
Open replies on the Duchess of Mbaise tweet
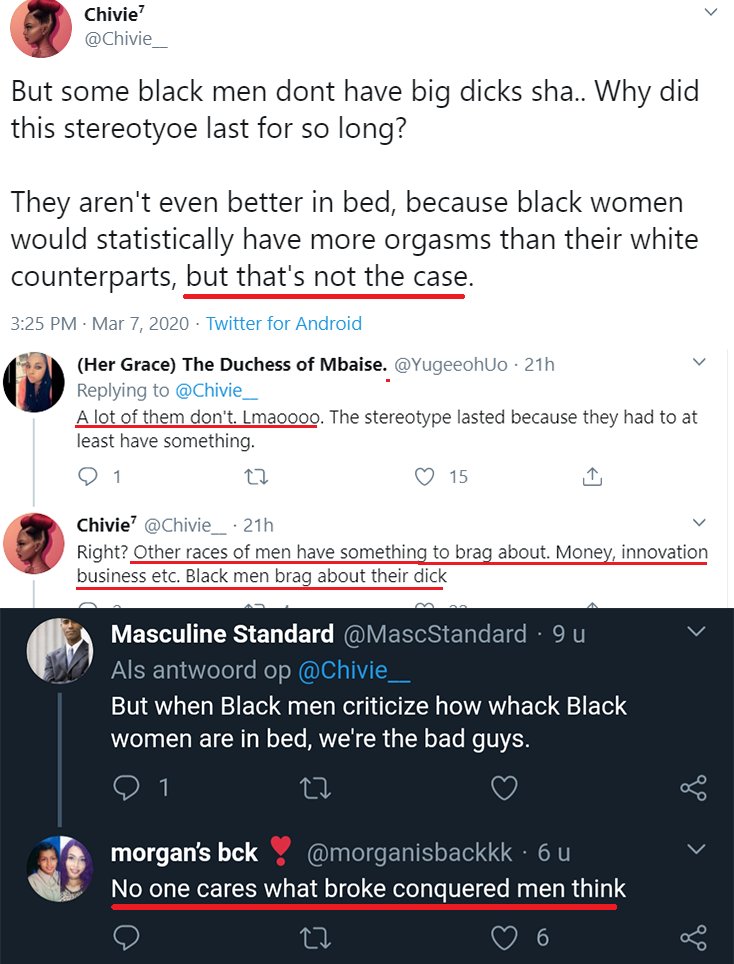coord(89,477)
